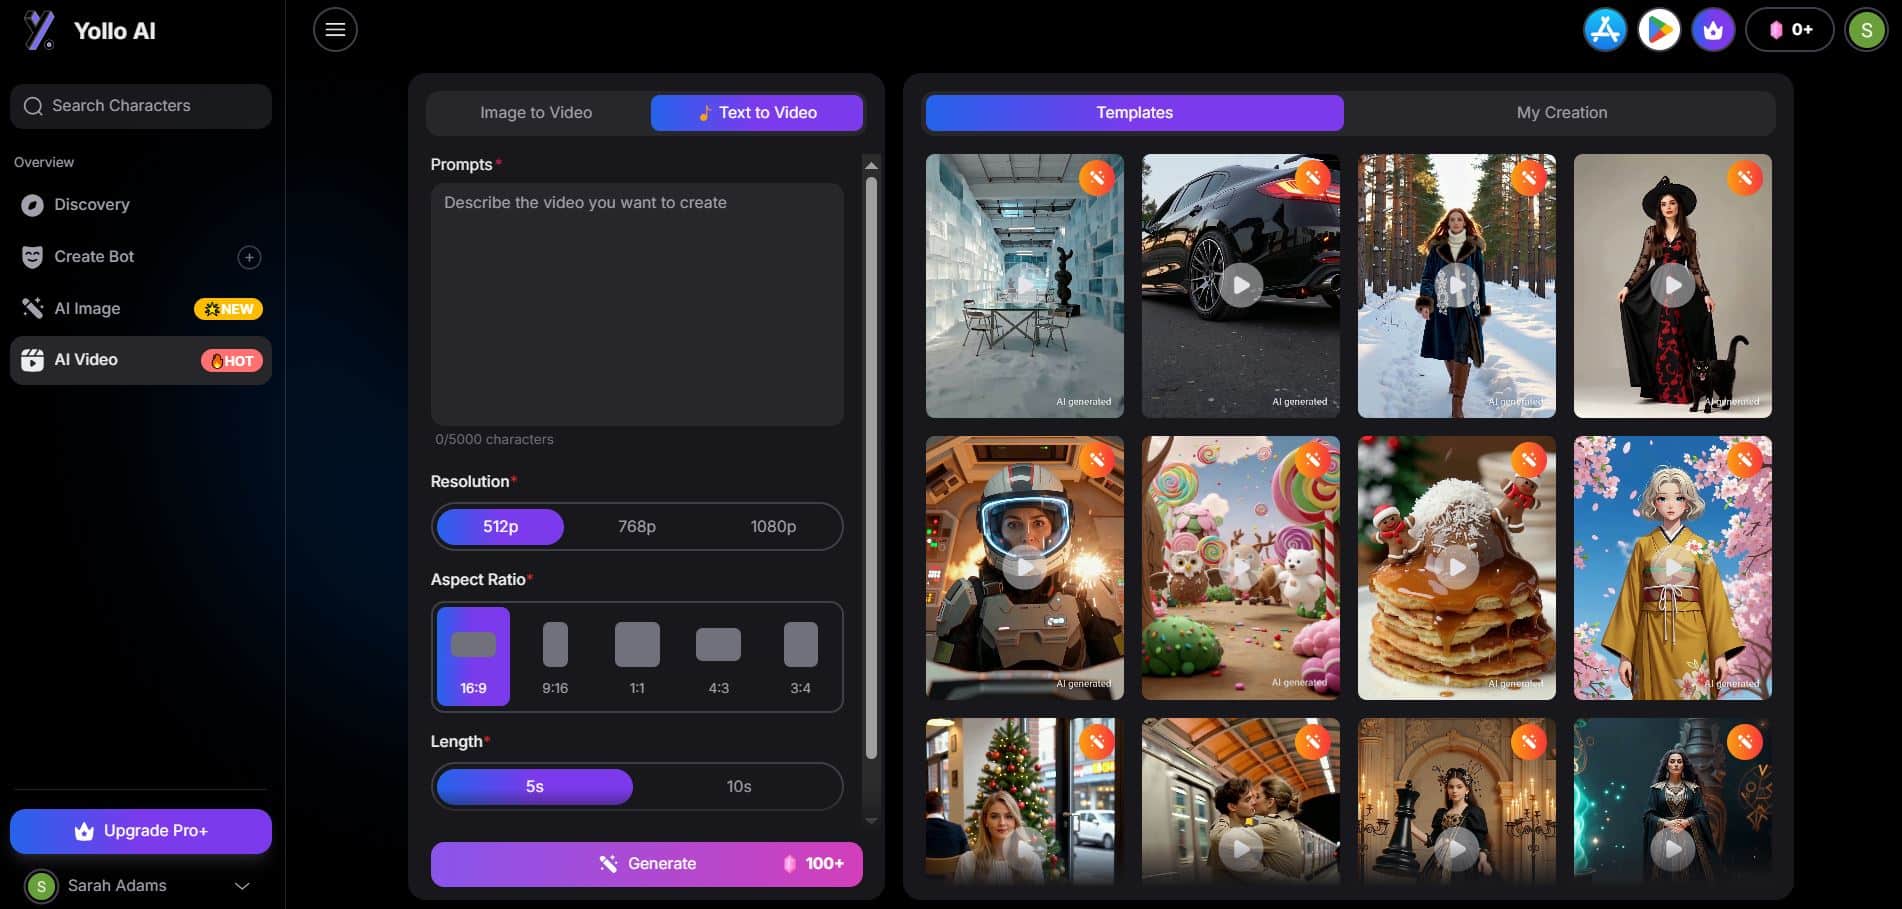Click orange wand icon on witch template
This screenshot has height=909, width=1902.
(1745, 178)
